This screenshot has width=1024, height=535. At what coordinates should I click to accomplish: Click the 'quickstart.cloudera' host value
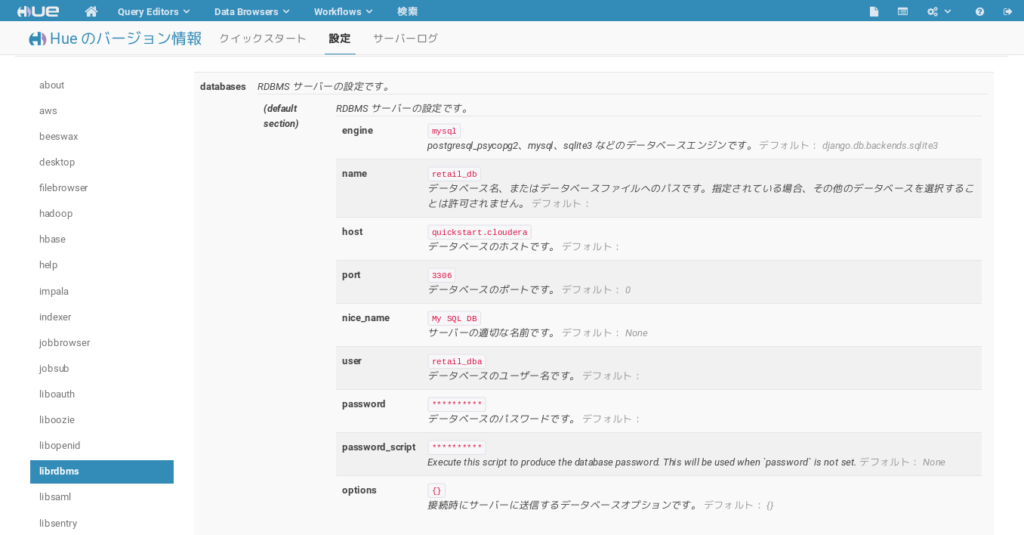pyautogui.click(x=479, y=233)
